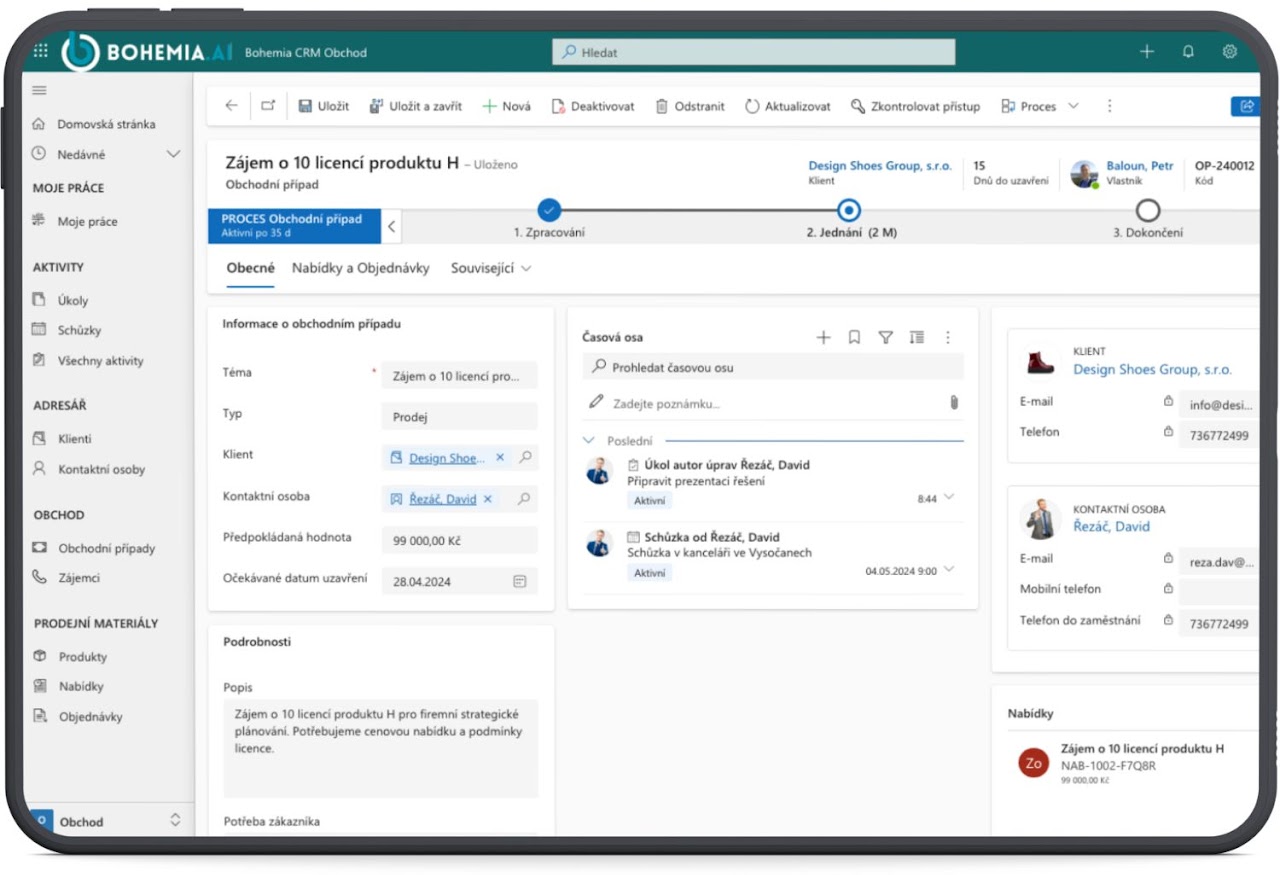Image resolution: width=1280 pixels, height=875 pixels.
Task: Remove Řezáč, David lookup value
Action: 488,499
